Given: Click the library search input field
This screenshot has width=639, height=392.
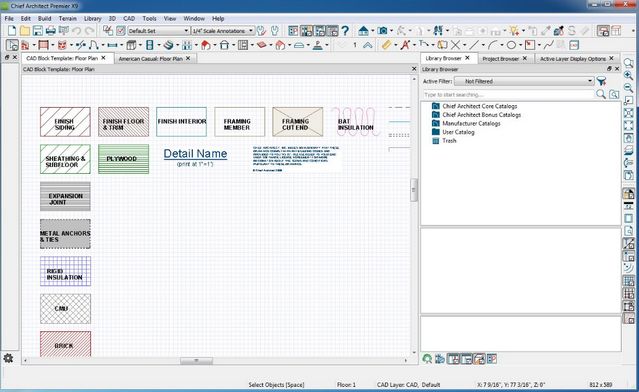Looking at the screenshot, I should click(x=508, y=95).
